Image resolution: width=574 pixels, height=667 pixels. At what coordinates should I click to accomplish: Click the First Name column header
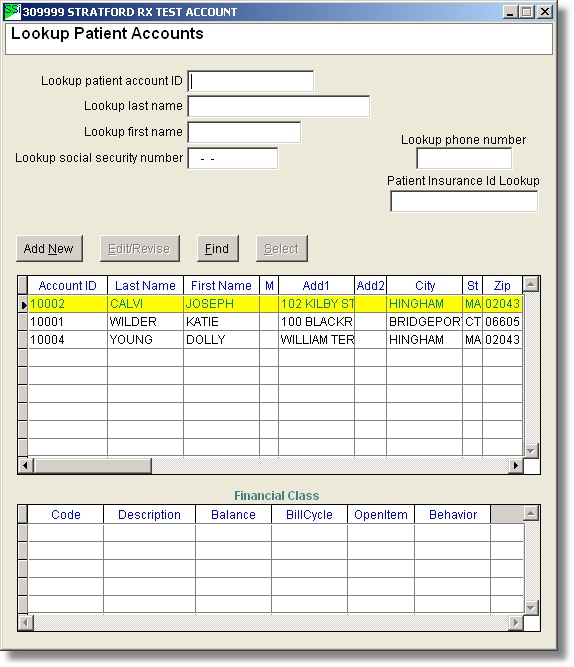[x=221, y=285]
